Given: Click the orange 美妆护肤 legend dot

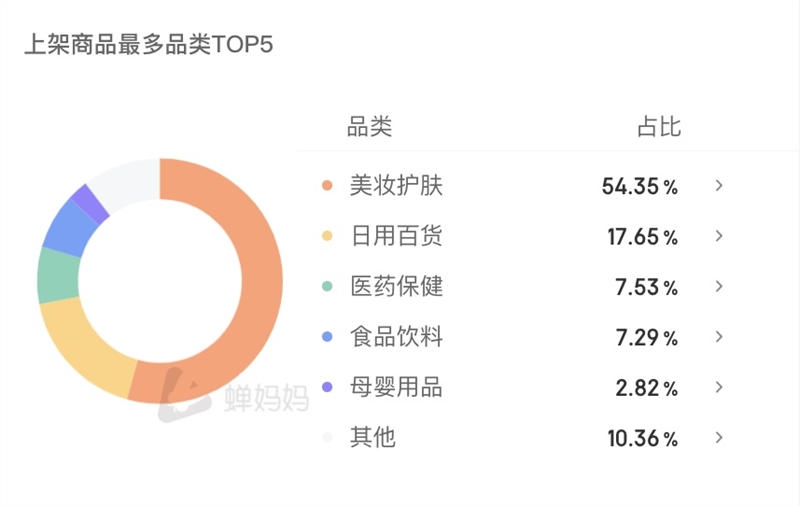Looking at the screenshot, I should tap(327, 186).
